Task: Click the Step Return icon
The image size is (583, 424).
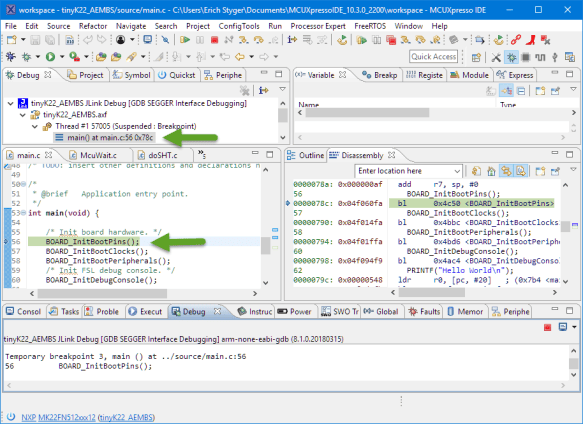Action: pyautogui.click(x=274, y=40)
